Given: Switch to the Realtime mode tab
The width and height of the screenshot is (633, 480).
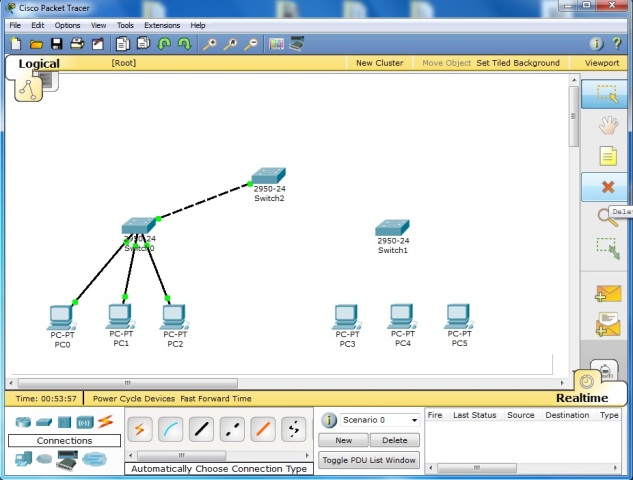Looking at the screenshot, I should click(x=582, y=398).
